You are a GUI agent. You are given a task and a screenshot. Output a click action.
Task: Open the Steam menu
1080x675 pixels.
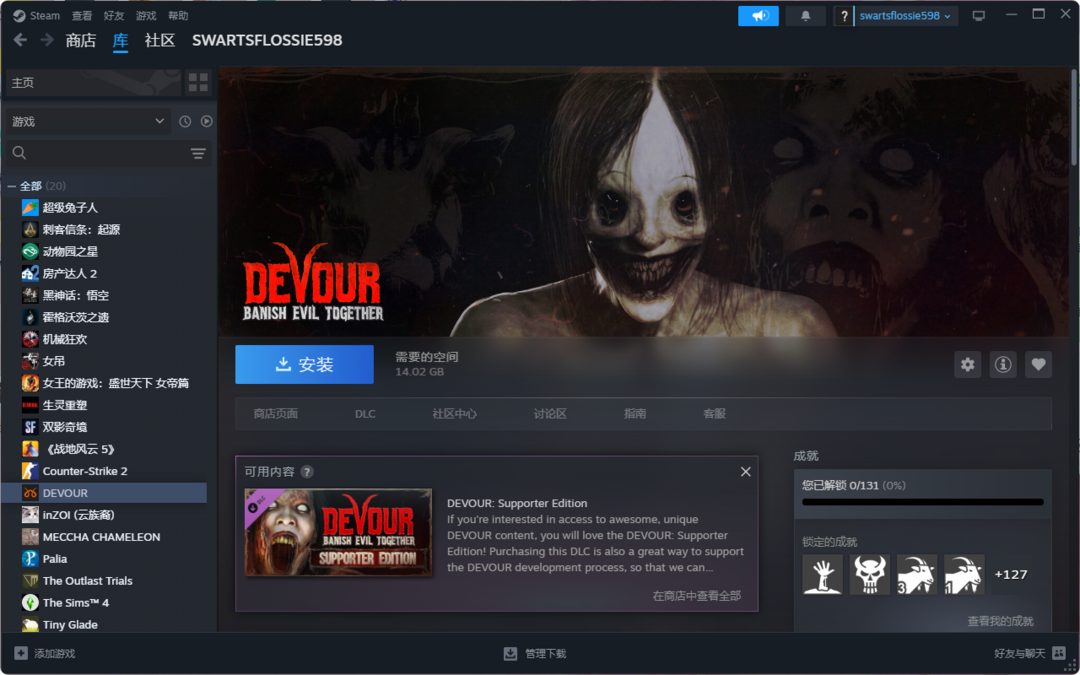(37, 16)
